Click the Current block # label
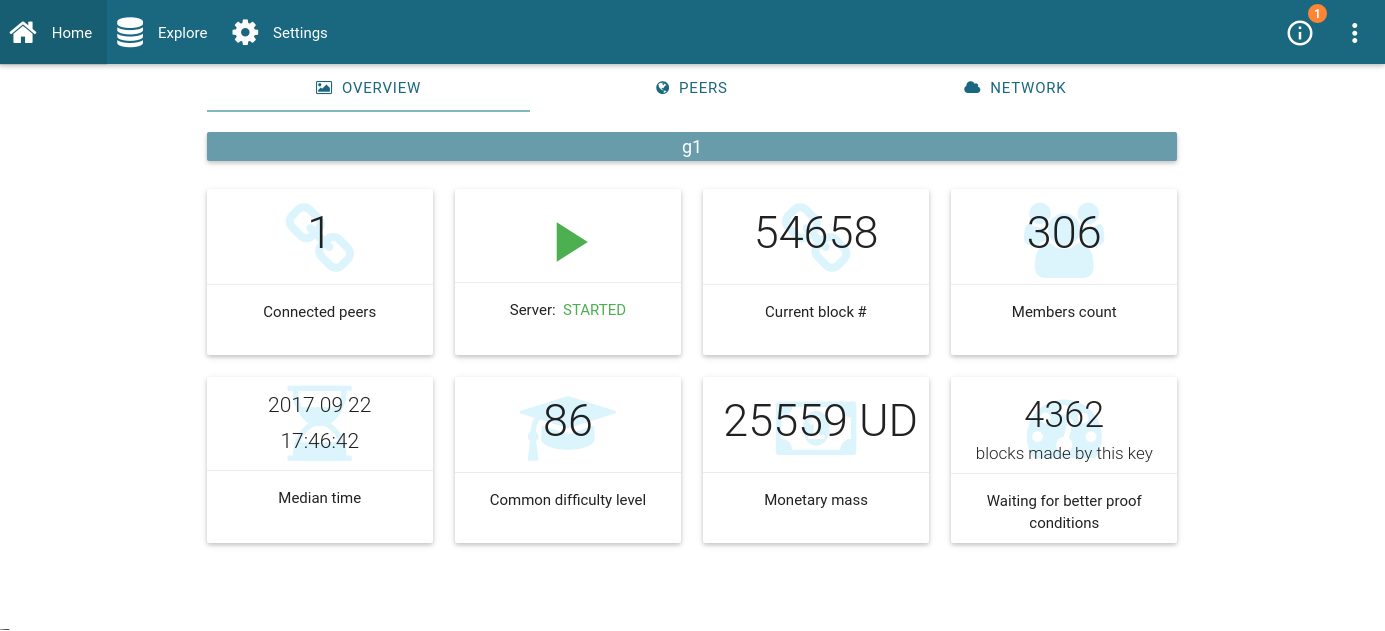Viewport: 1385px width, 631px height. click(816, 312)
